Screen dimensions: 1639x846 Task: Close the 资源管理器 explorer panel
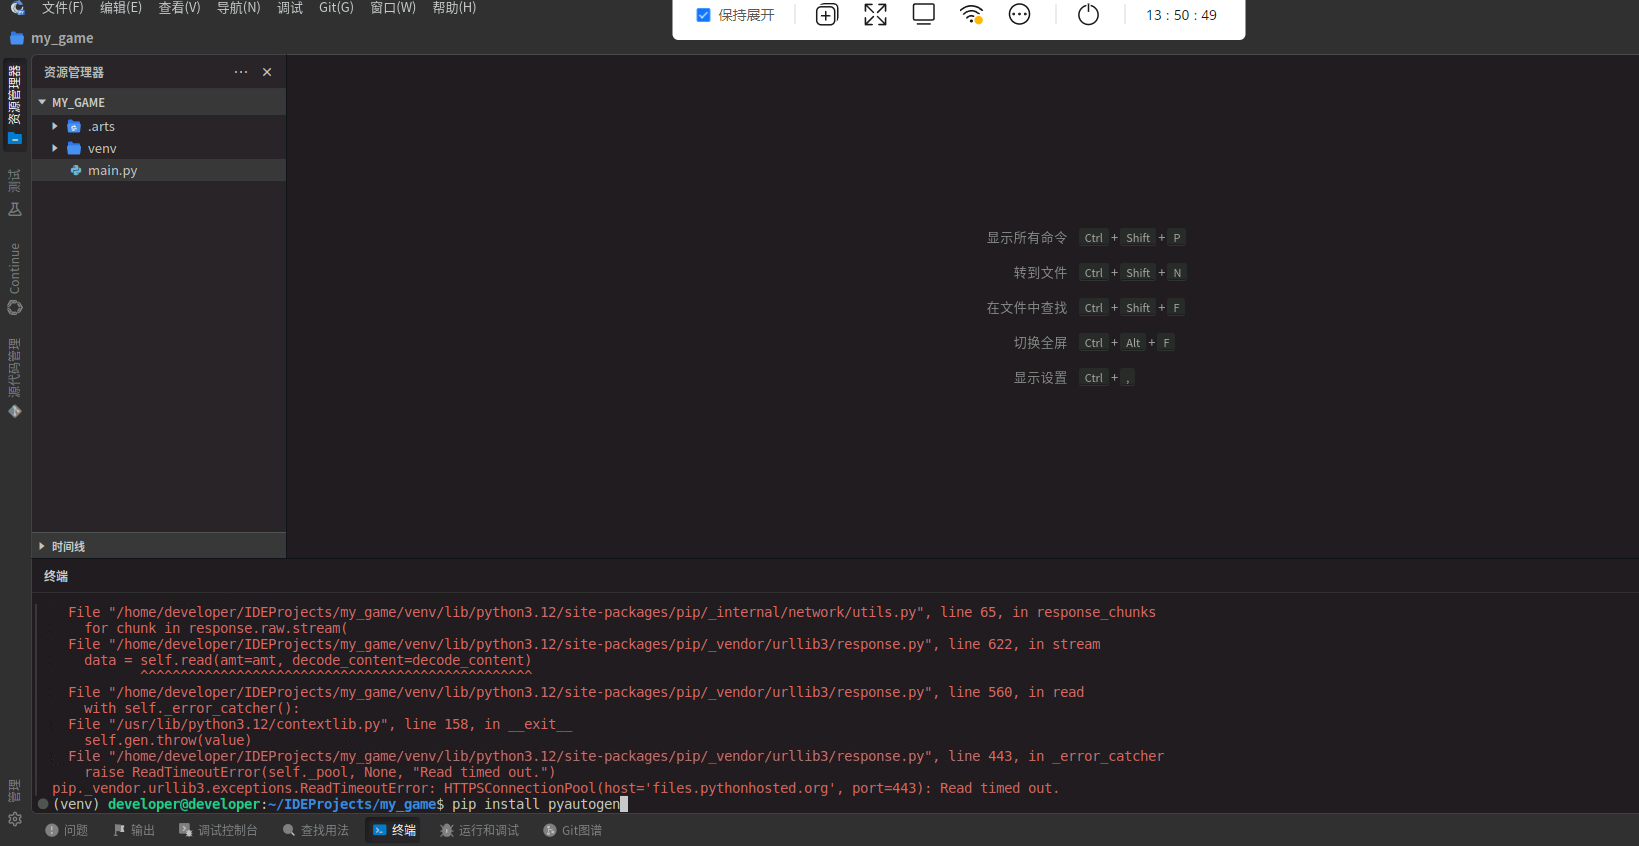[267, 72]
